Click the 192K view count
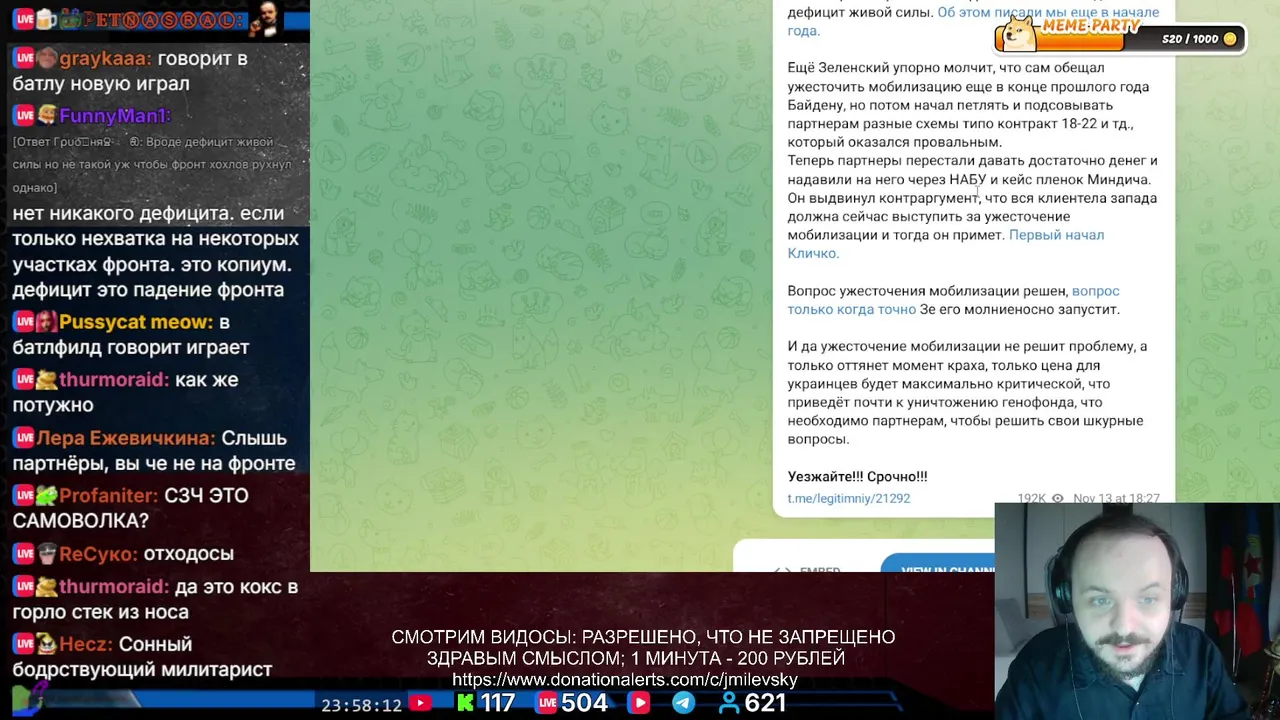 1031,498
